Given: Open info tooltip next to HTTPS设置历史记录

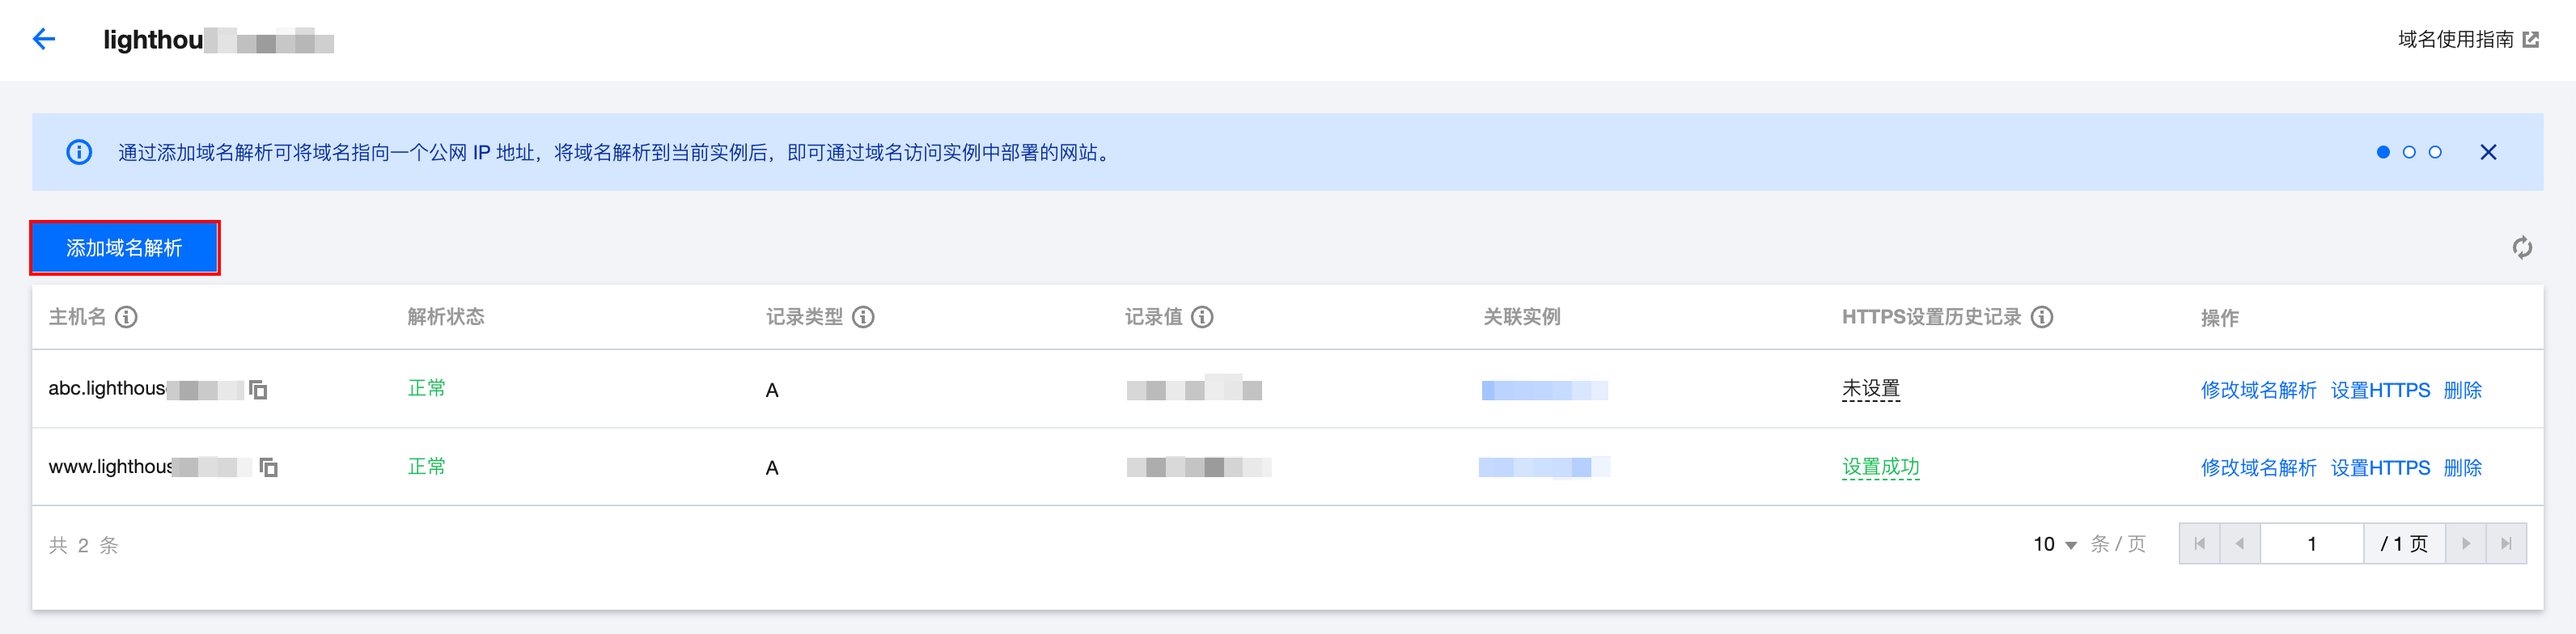Looking at the screenshot, I should coord(2042,317).
